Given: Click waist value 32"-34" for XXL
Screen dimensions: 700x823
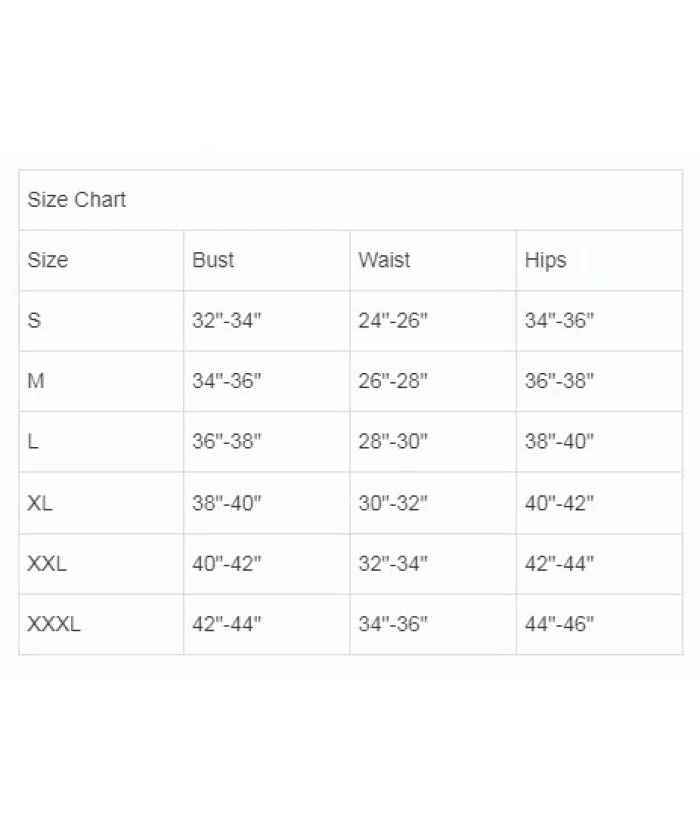Looking at the screenshot, I should (393, 563).
